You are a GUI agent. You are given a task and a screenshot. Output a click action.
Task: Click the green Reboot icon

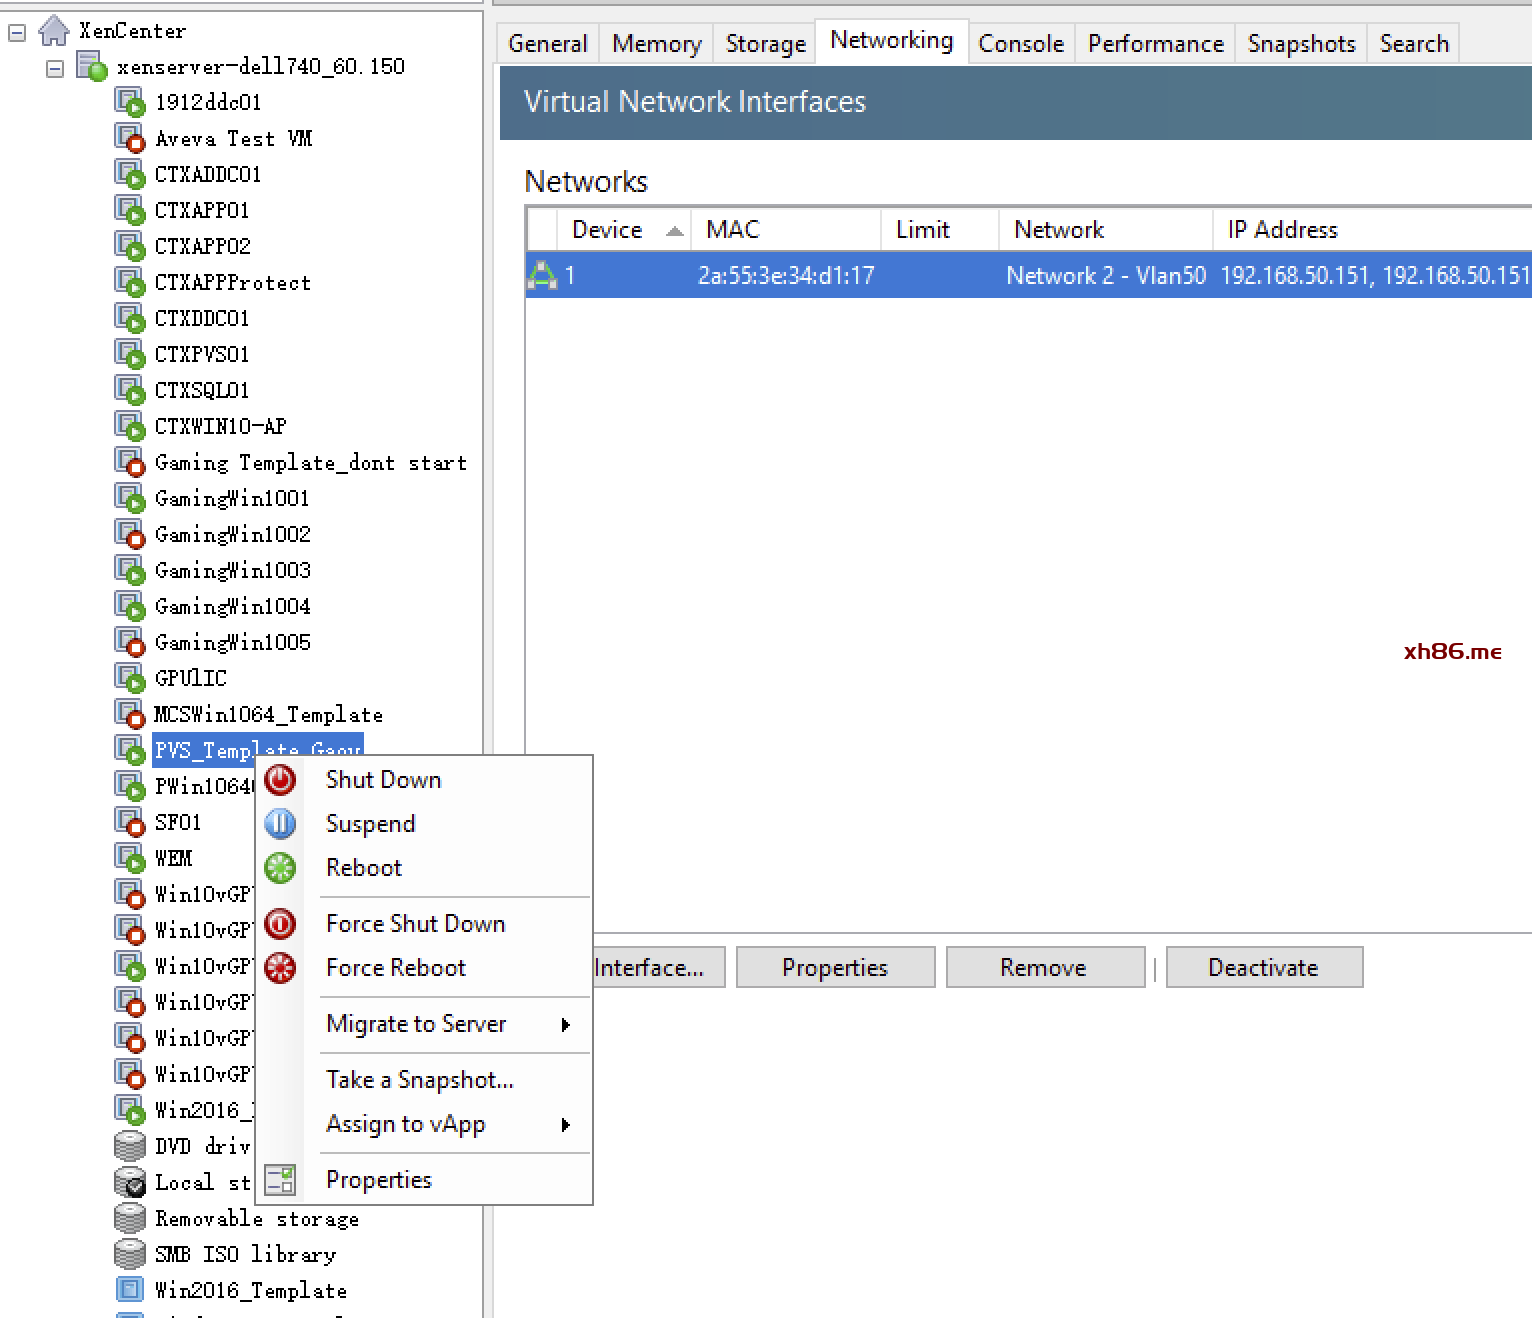pyautogui.click(x=280, y=868)
